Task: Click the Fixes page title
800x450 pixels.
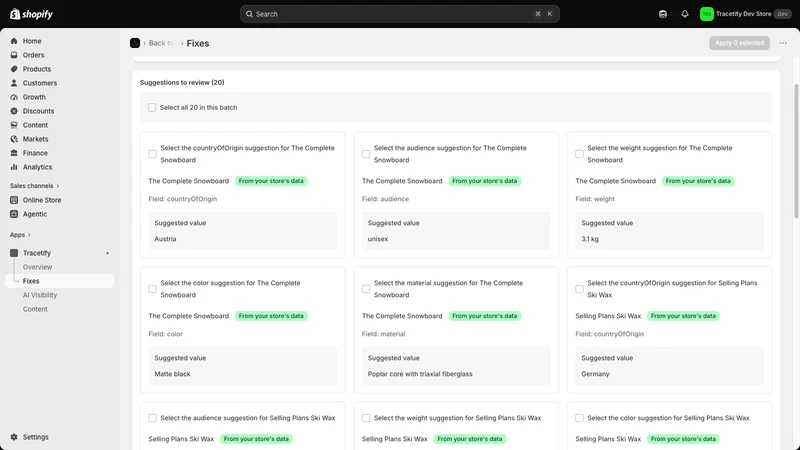Action: 198,43
